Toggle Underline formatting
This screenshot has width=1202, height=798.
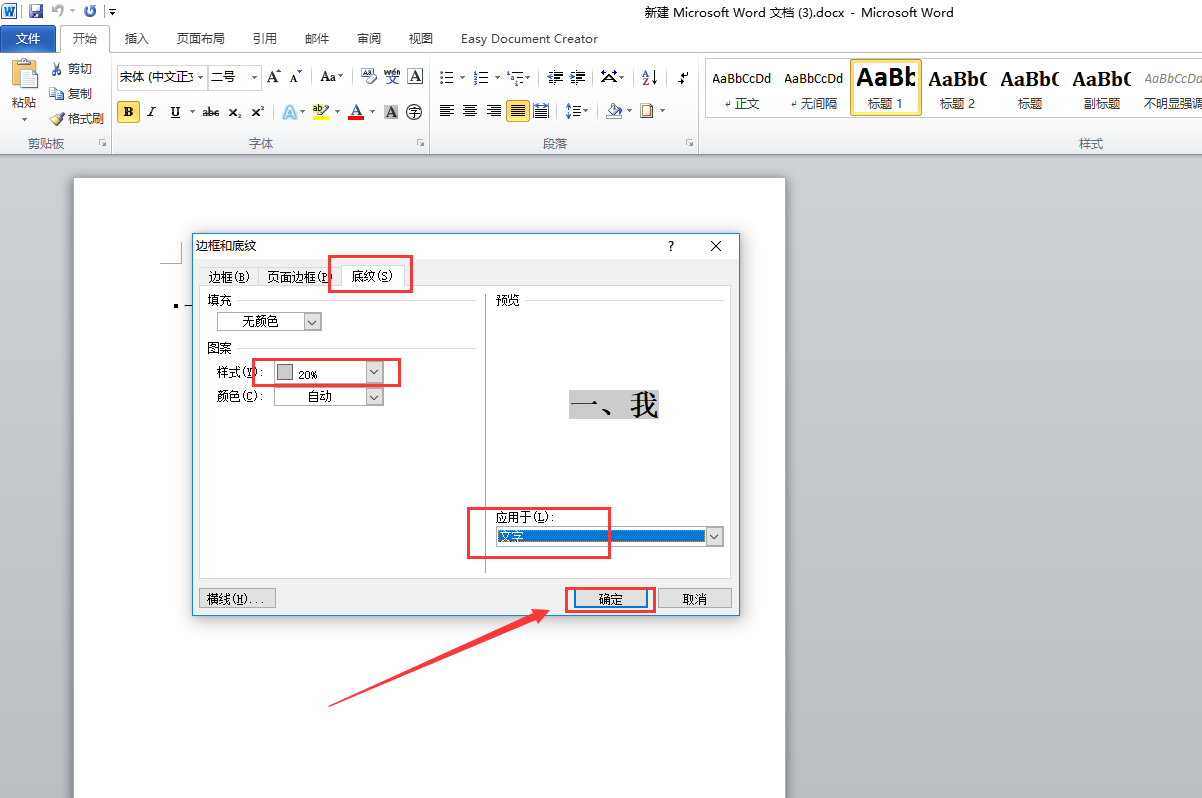pyautogui.click(x=176, y=112)
